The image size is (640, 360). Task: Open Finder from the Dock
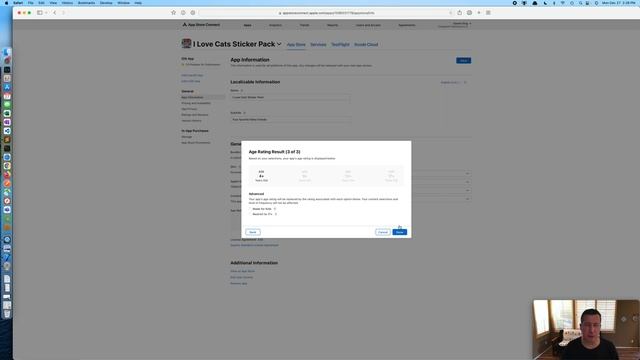pyautogui.click(x=7, y=52)
